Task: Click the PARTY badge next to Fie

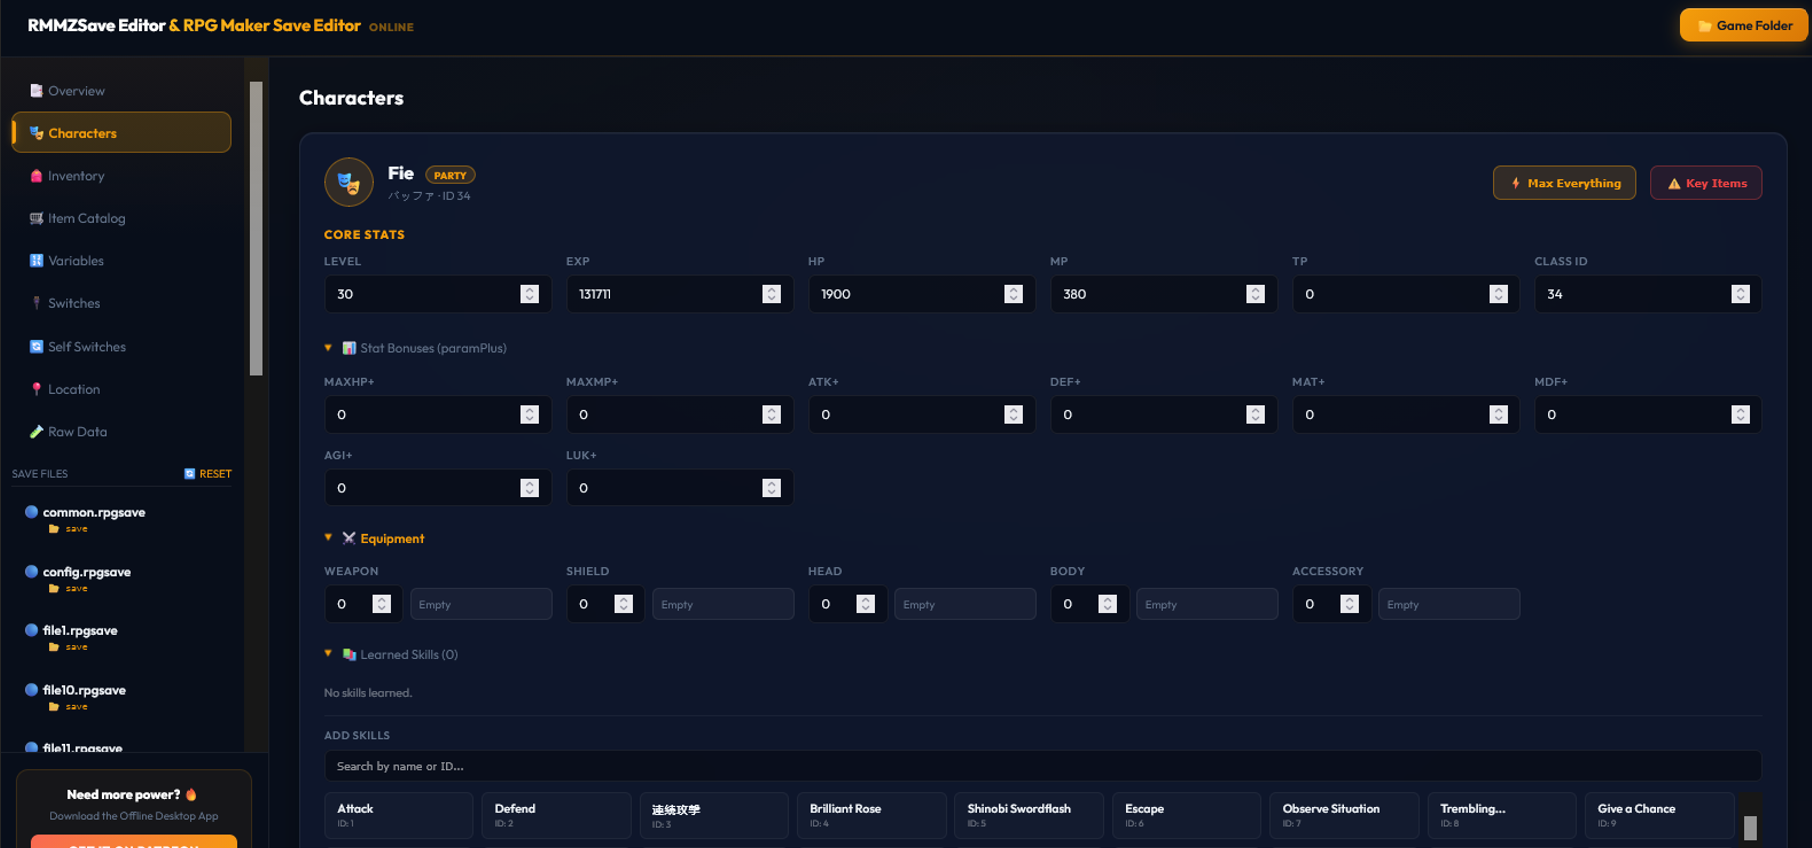Action: tap(450, 175)
